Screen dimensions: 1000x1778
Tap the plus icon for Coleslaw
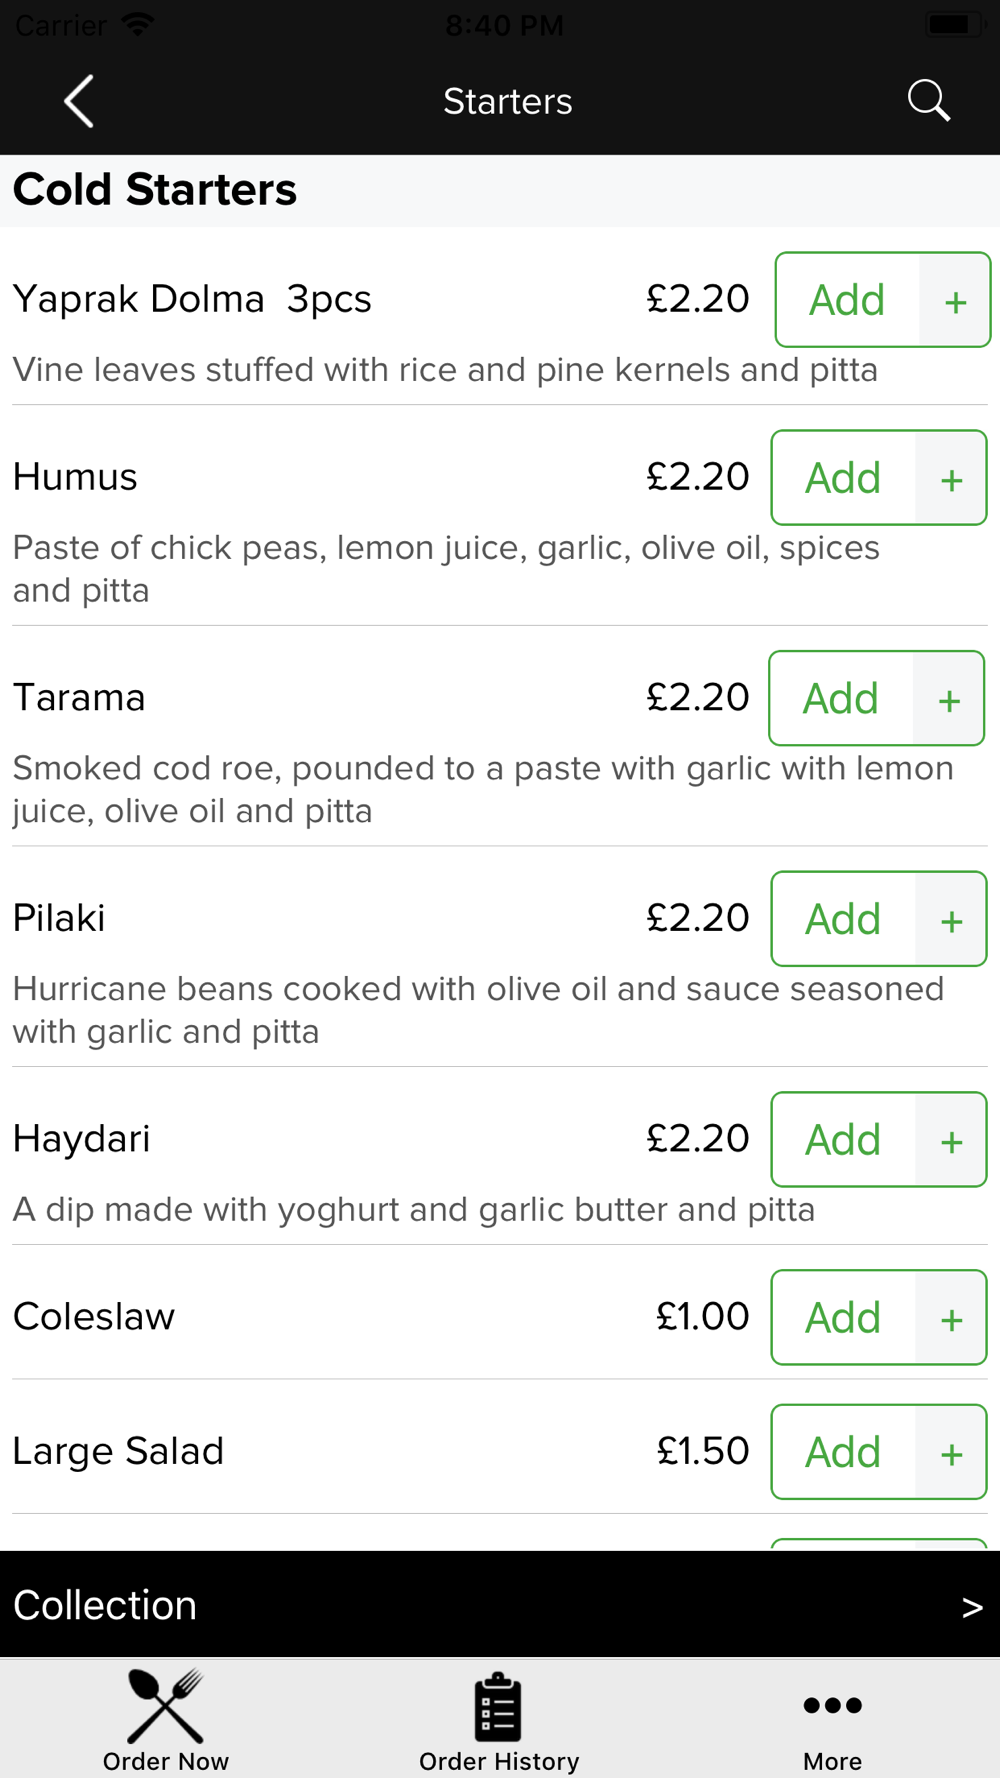951,1318
